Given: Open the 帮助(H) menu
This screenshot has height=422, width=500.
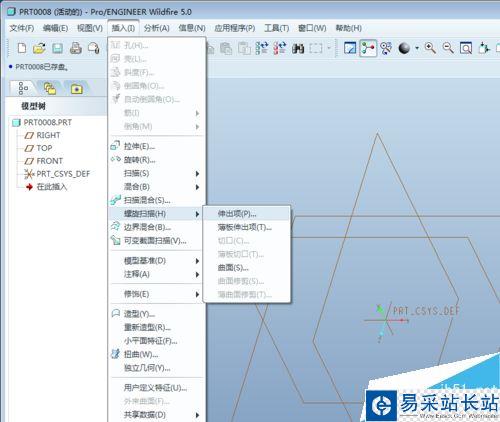Looking at the screenshot, I should (x=349, y=28).
